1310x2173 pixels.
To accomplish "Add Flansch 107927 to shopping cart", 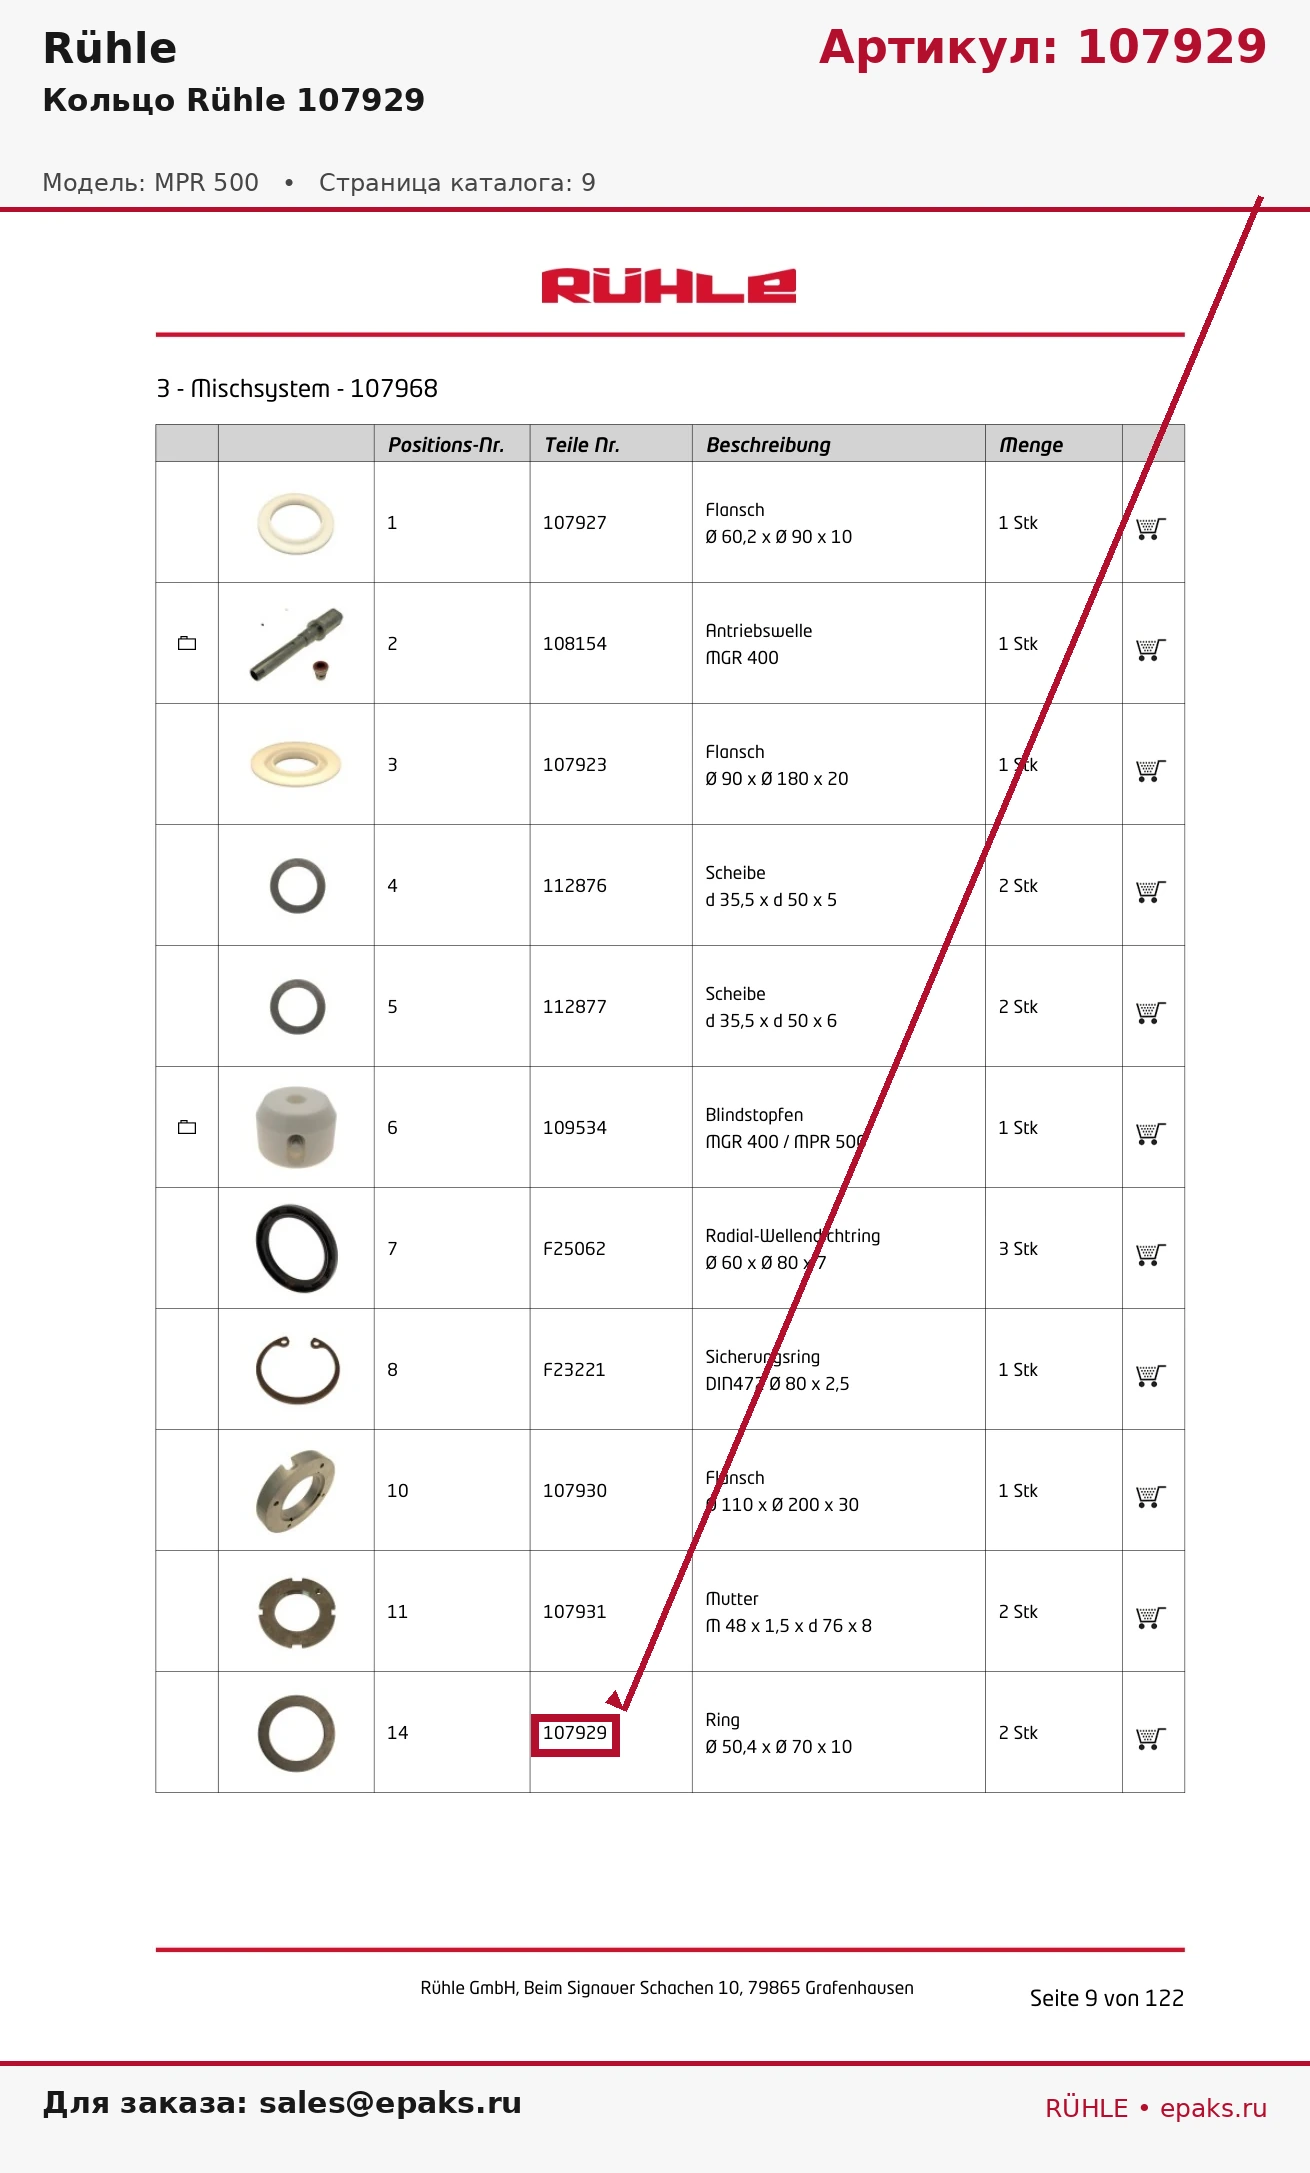I will pos(1151,528).
